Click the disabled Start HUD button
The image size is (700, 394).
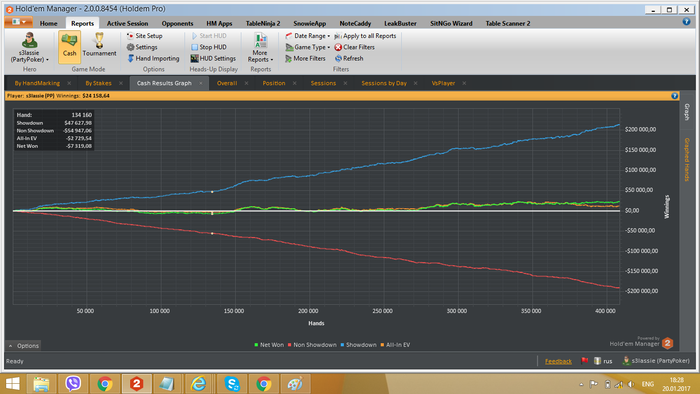click(x=209, y=36)
